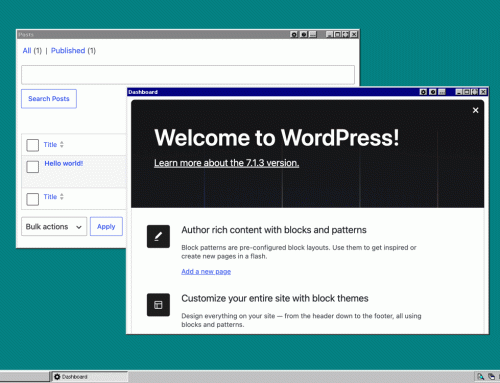The width and height of the screenshot is (500, 383).
Task: Click Customize your entire site heading
Action: 275,298
